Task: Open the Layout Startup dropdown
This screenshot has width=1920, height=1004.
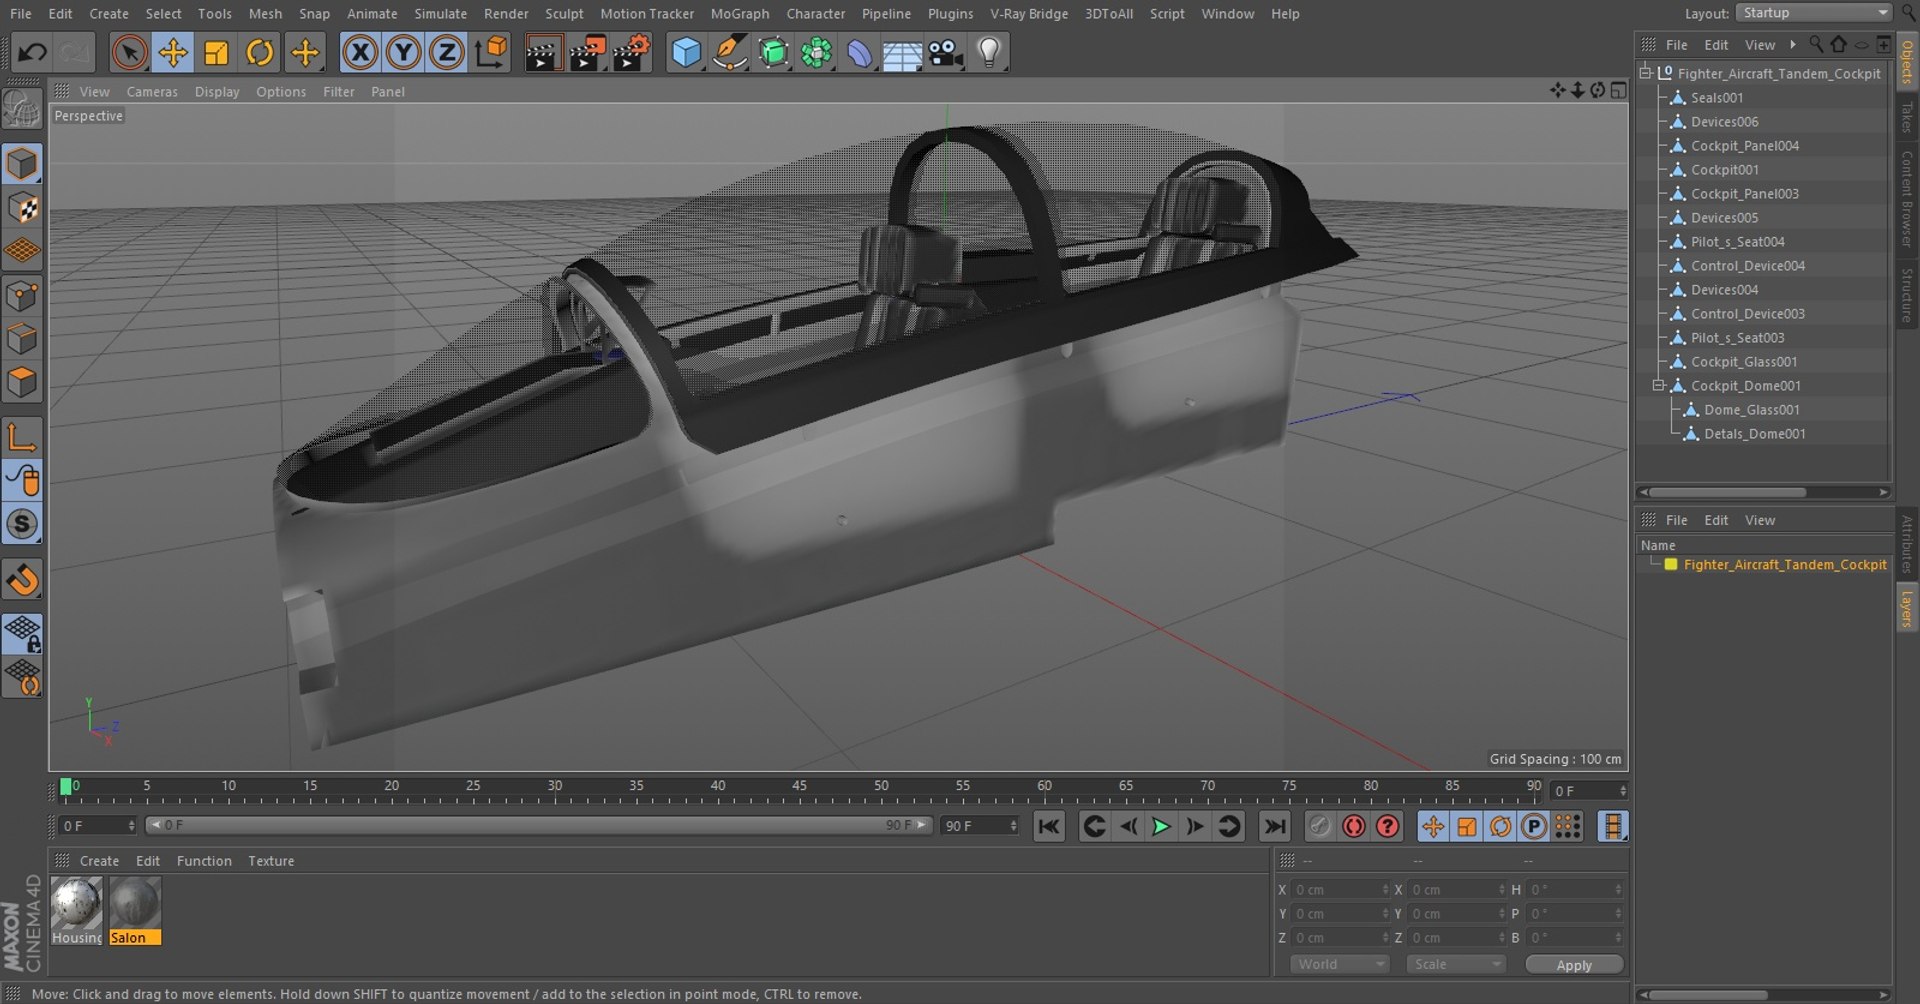Action: [x=1815, y=13]
